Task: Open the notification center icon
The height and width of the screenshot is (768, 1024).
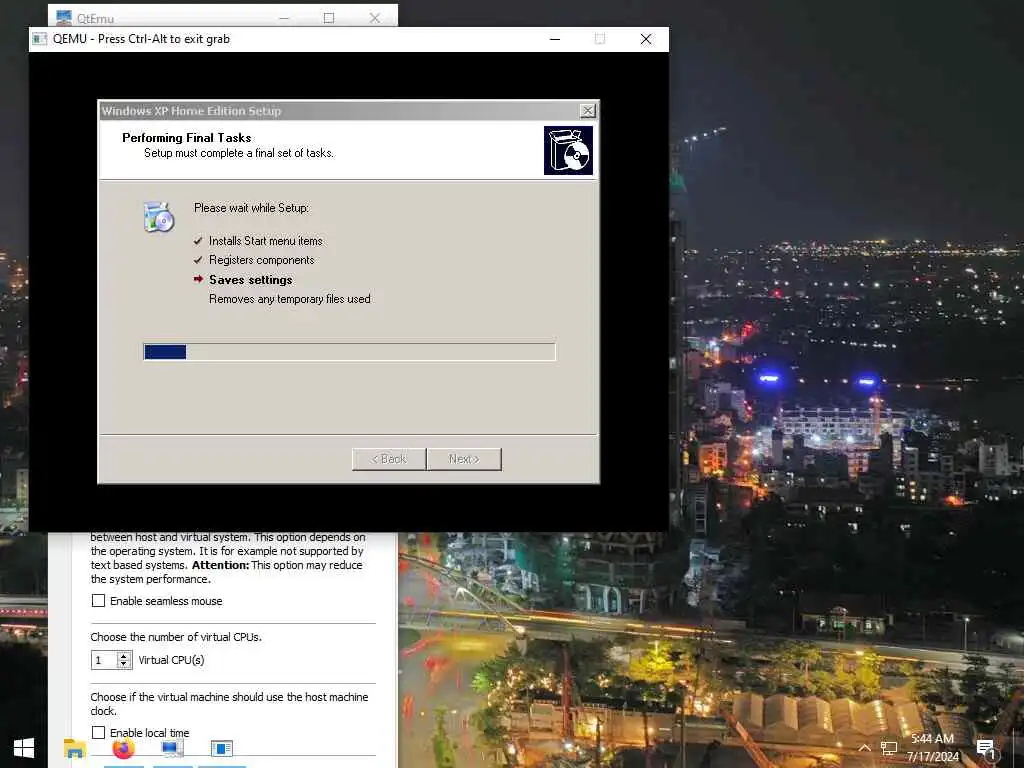Action: click(x=986, y=749)
